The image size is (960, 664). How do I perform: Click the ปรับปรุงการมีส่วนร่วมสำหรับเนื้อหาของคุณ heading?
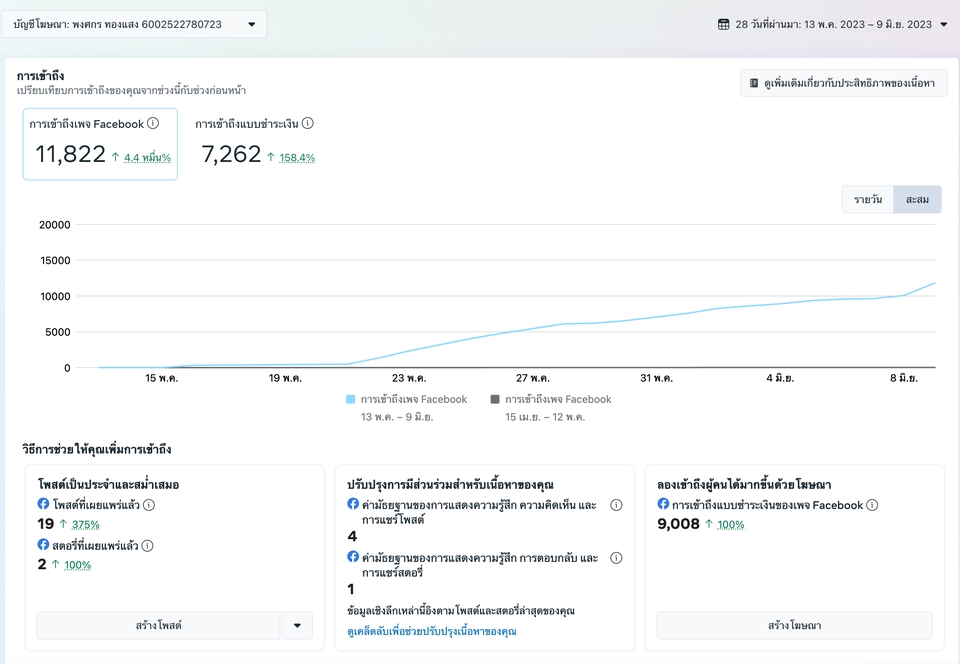click(450, 485)
